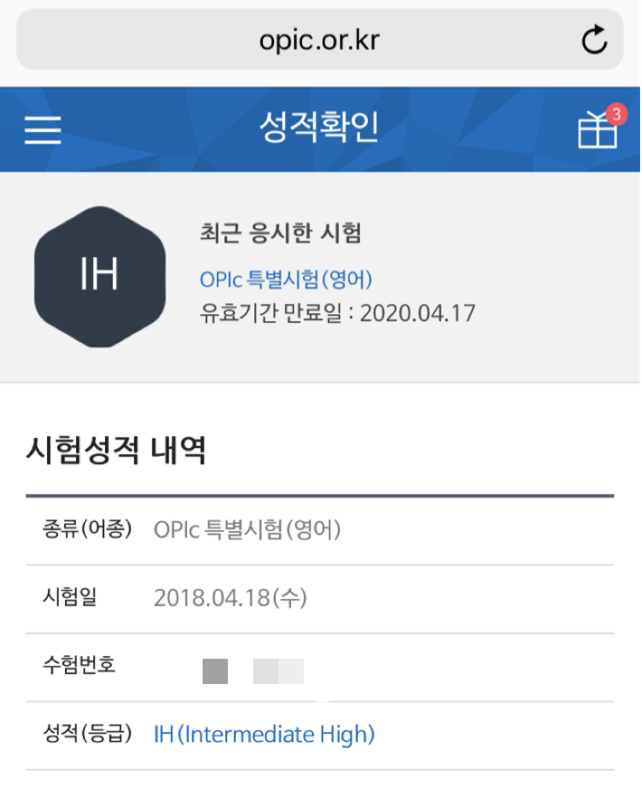Open the hamburger menu
The image size is (642, 789).
(43, 130)
